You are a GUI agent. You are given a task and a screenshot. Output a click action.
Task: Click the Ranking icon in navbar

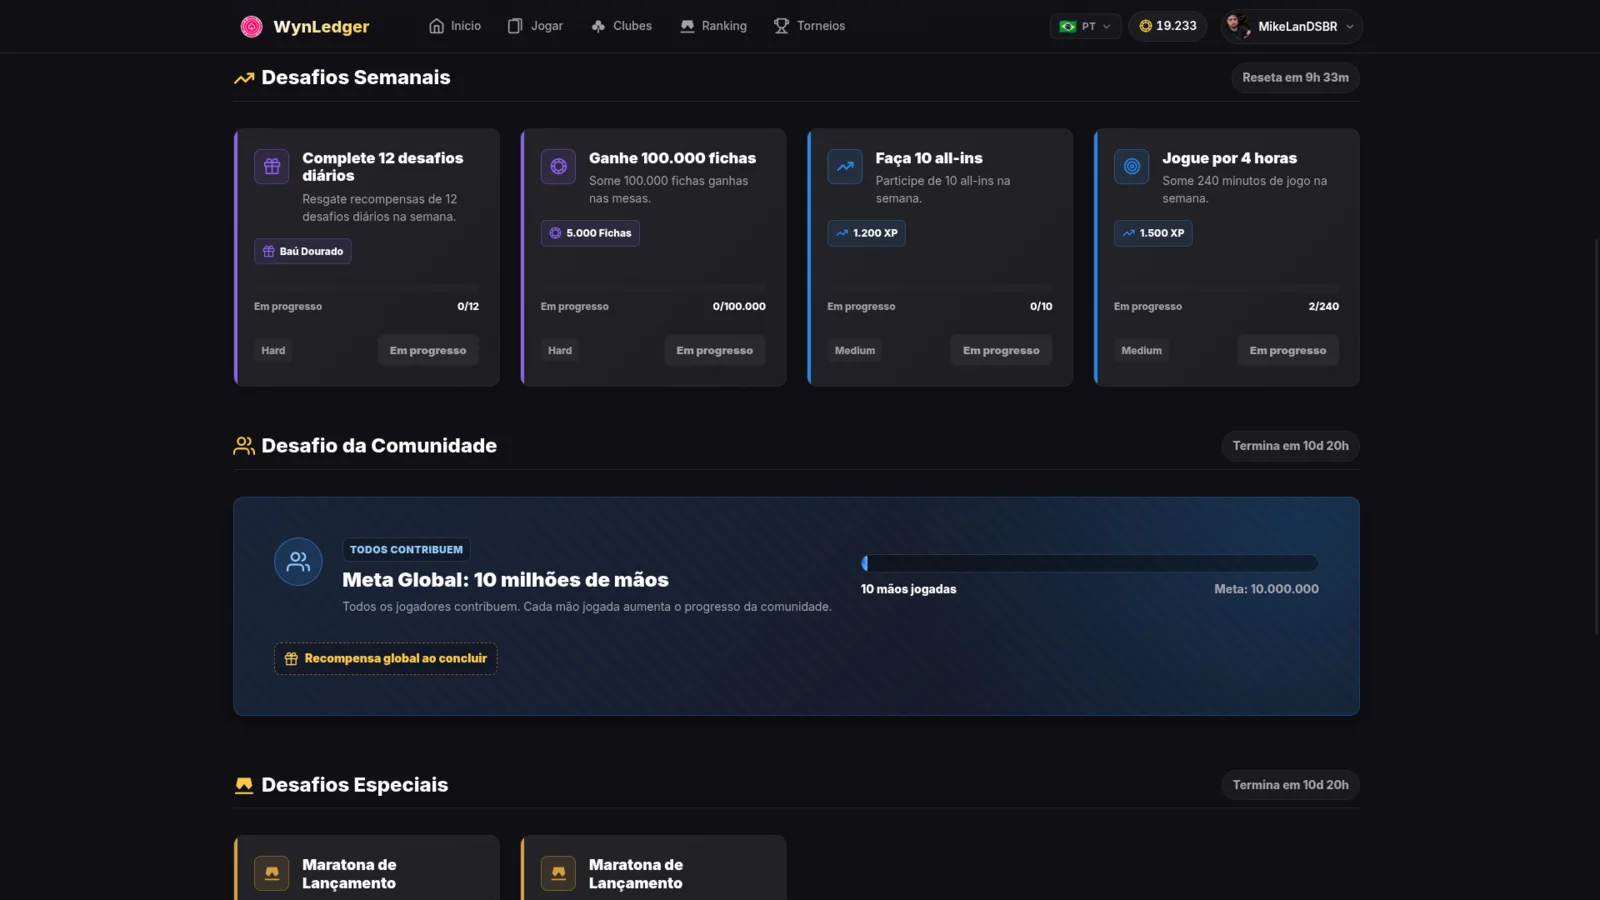click(687, 26)
